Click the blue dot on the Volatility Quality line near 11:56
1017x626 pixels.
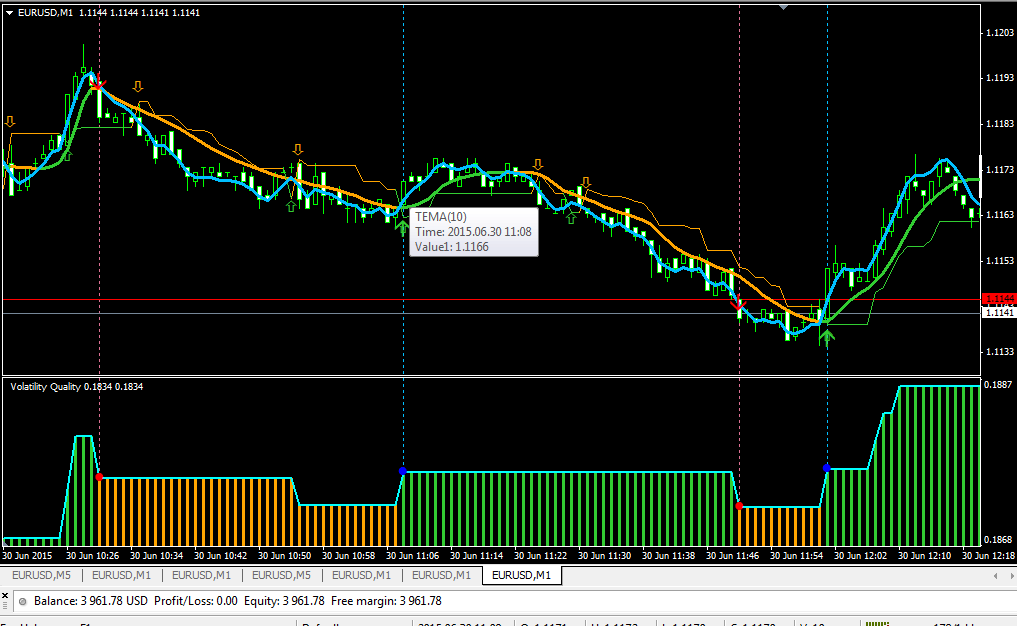pos(826,468)
